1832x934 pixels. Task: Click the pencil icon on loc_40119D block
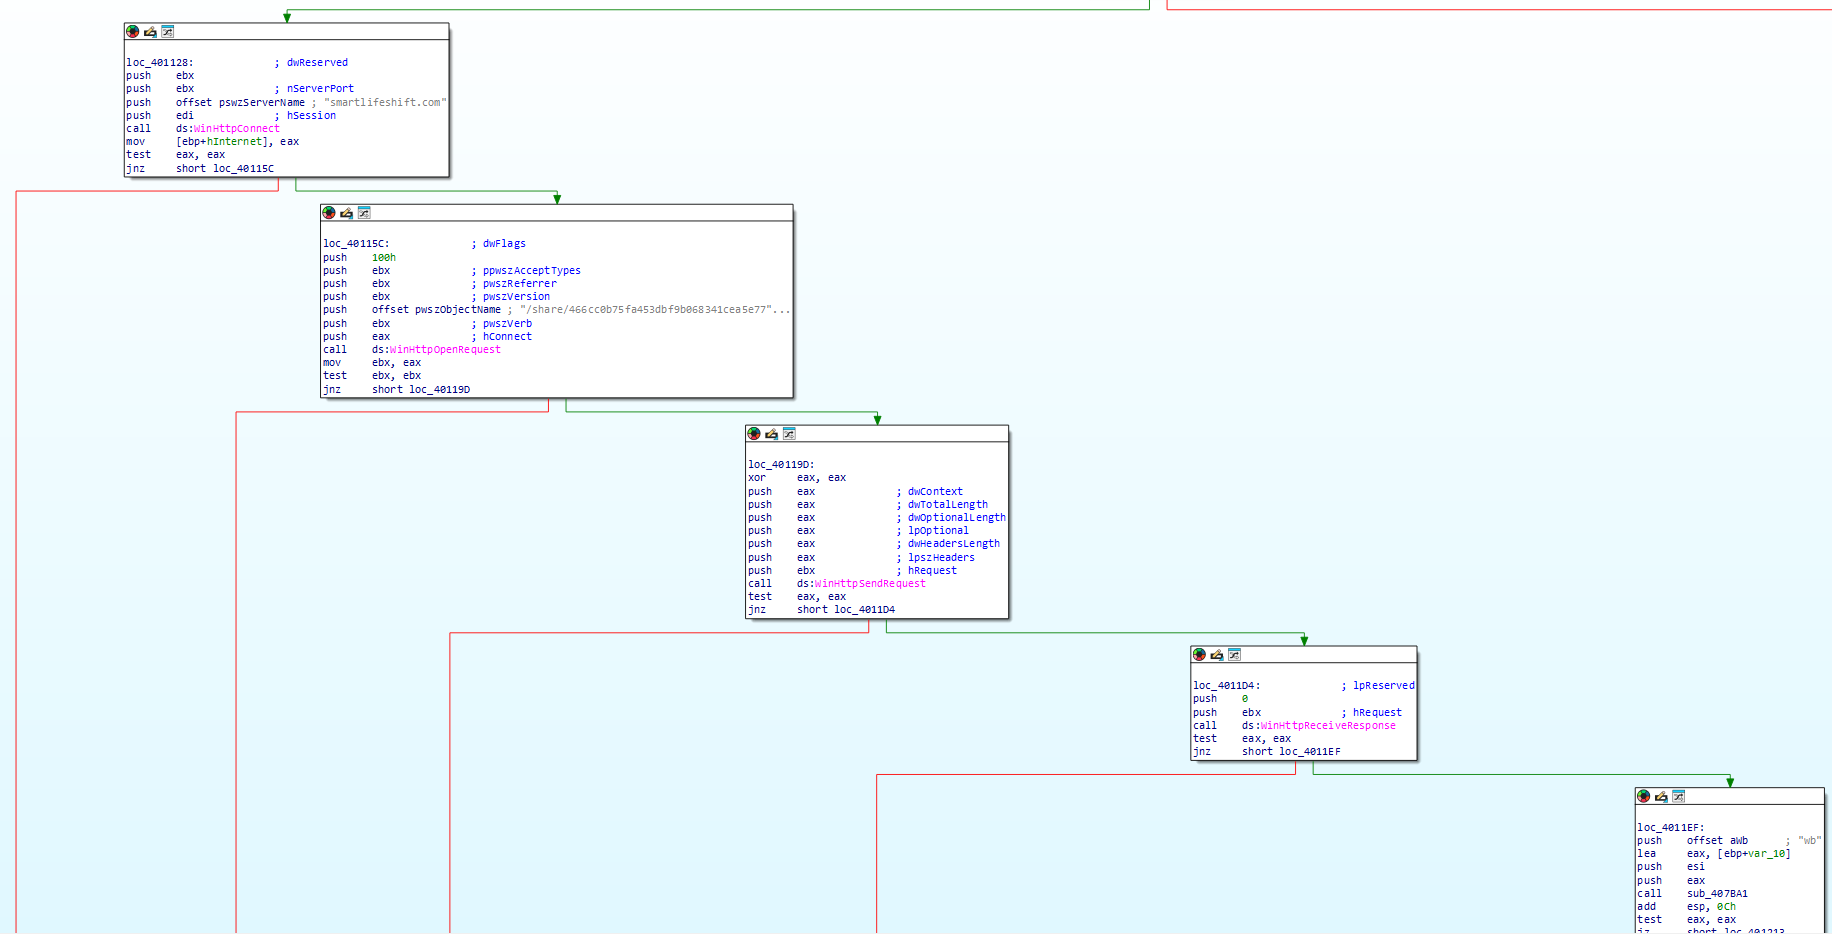tap(771, 434)
